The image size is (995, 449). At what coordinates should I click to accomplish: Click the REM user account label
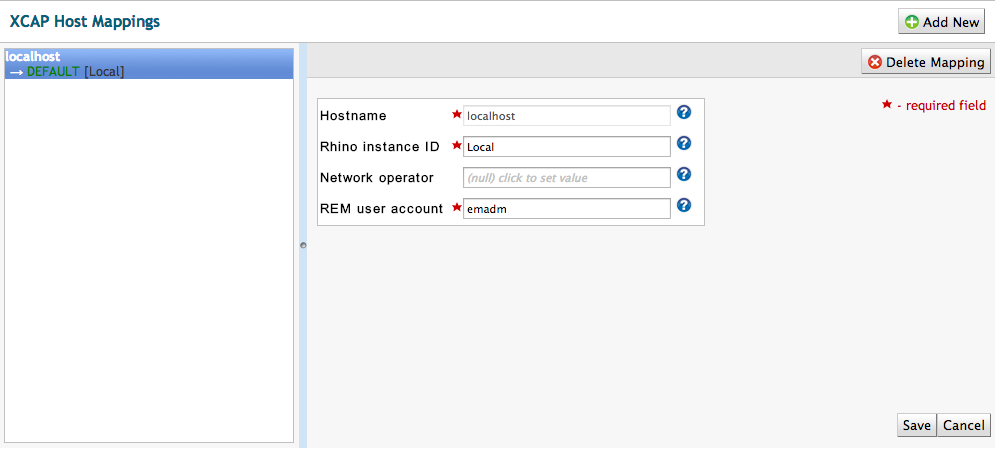point(381,209)
